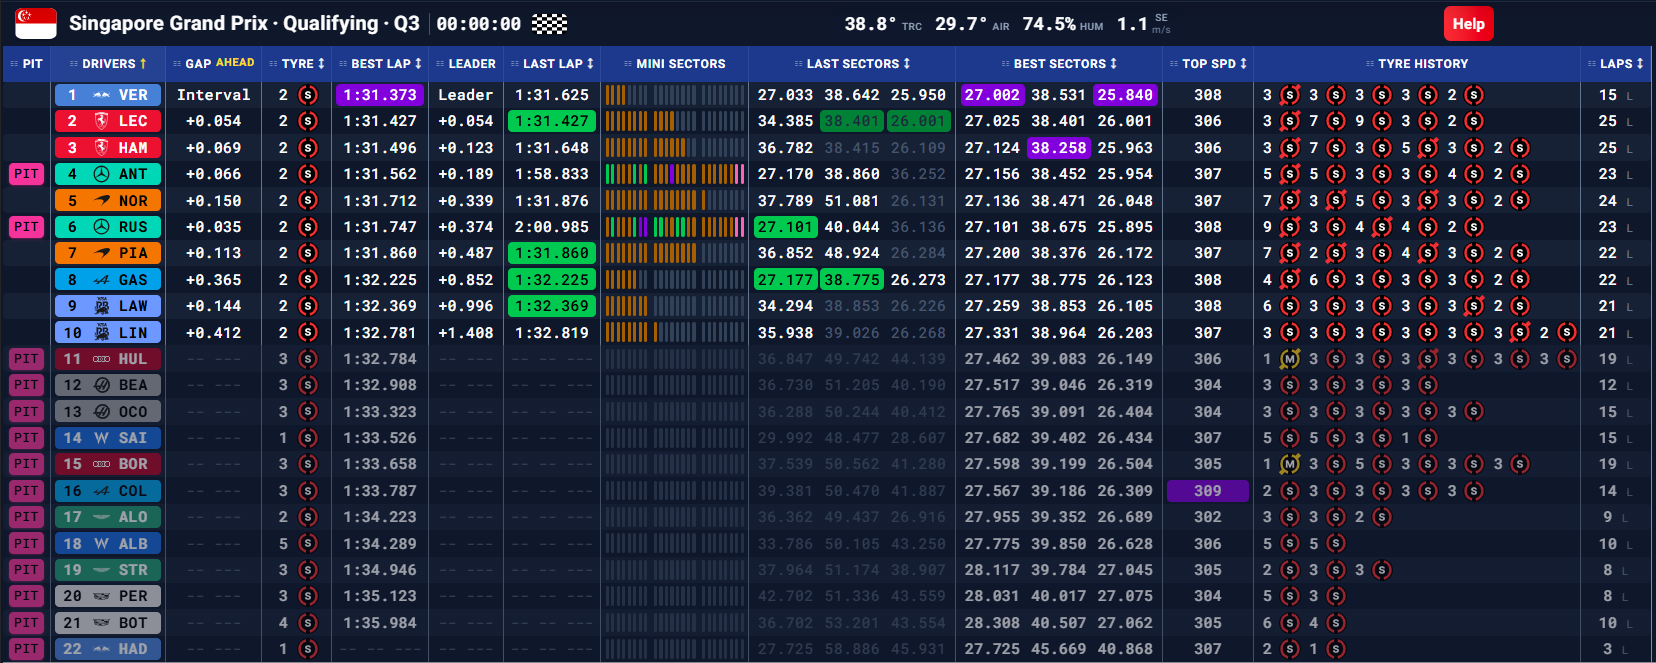Image resolution: width=1656 pixels, height=663 pixels.
Task: Click the Interval label in VER's row
Action: [x=214, y=95]
